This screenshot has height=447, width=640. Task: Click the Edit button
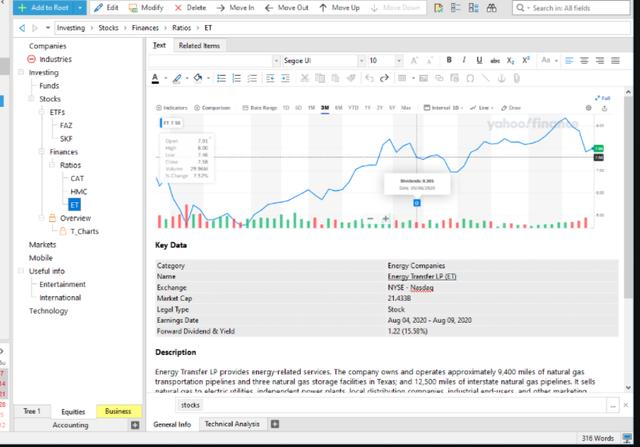(x=106, y=8)
